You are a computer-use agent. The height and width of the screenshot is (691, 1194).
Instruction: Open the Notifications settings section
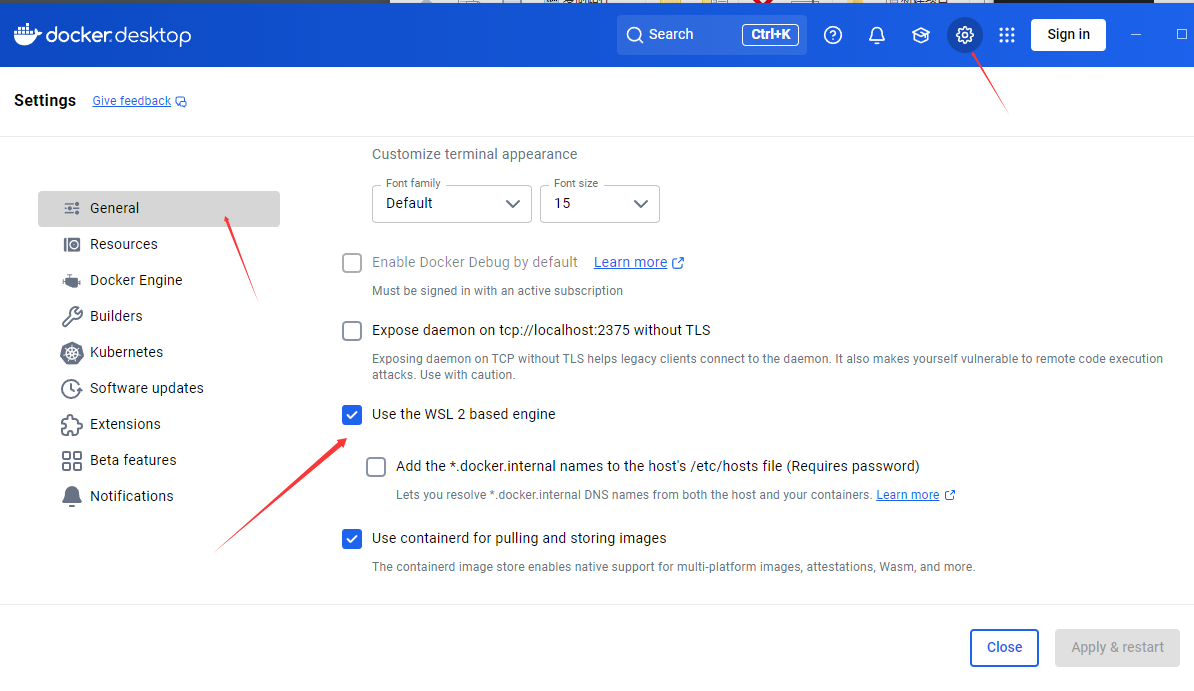point(159,497)
